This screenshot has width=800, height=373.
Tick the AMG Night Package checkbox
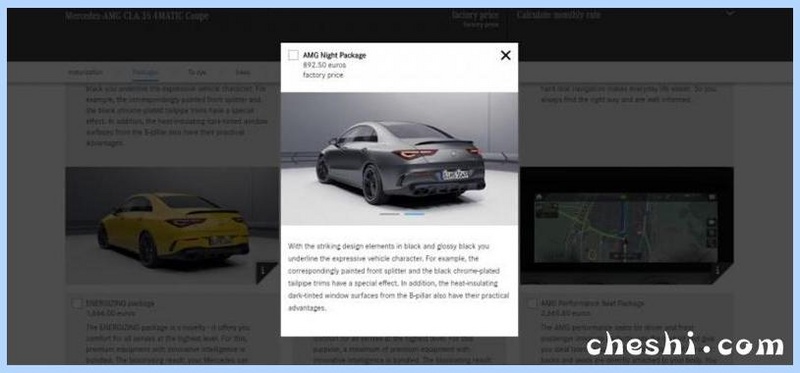click(x=293, y=55)
